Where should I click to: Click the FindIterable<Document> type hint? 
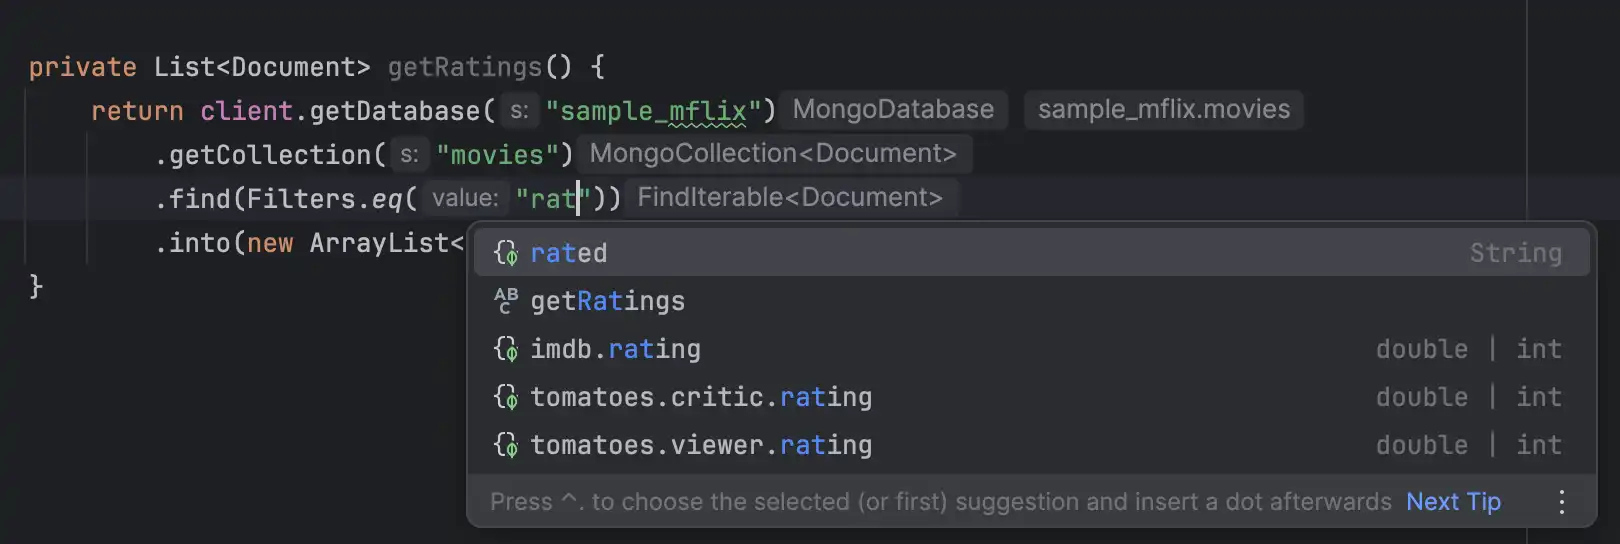tap(790, 198)
